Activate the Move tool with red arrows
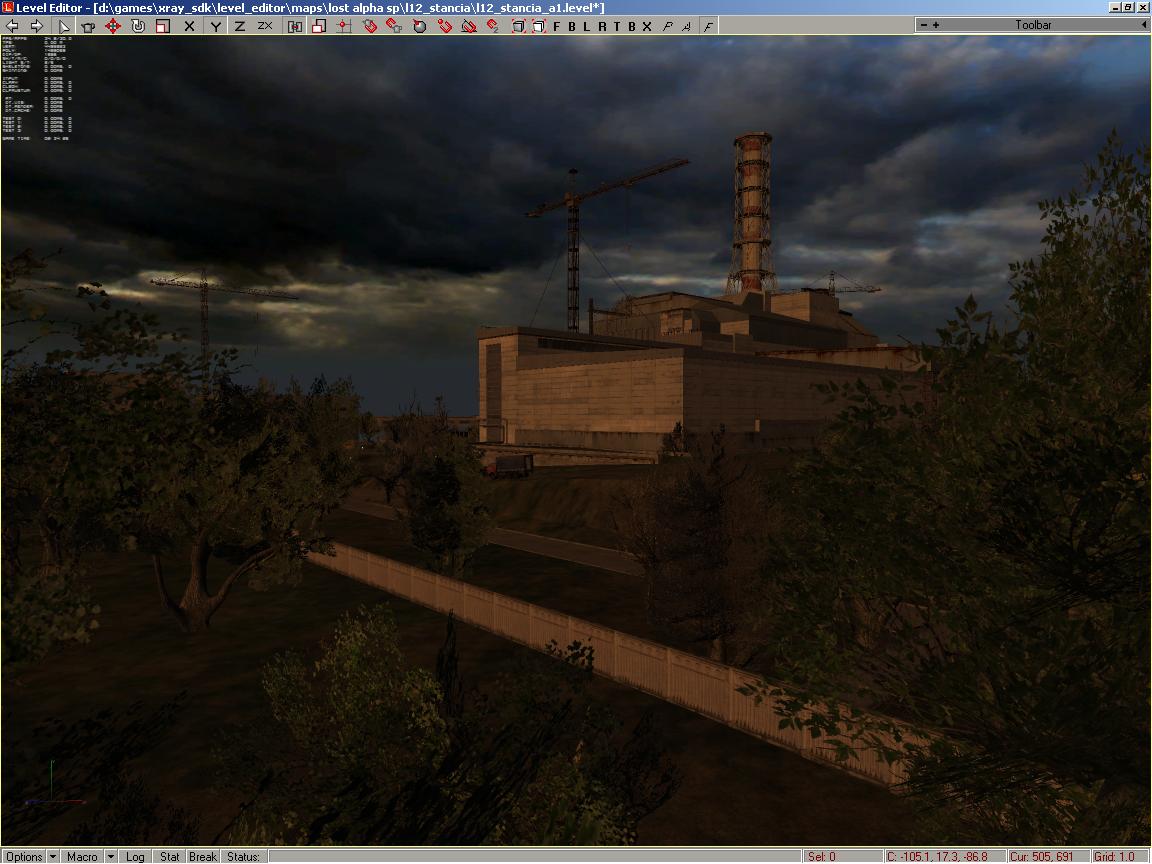This screenshot has height=864, width=1152. click(112, 26)
